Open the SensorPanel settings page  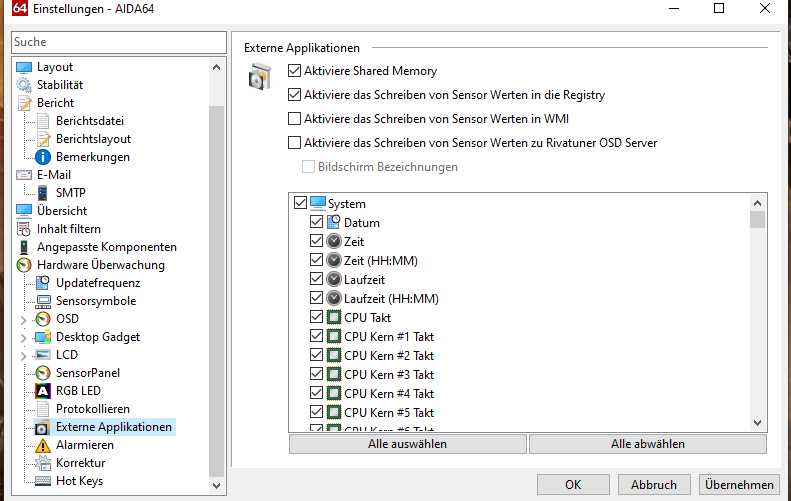88,373
